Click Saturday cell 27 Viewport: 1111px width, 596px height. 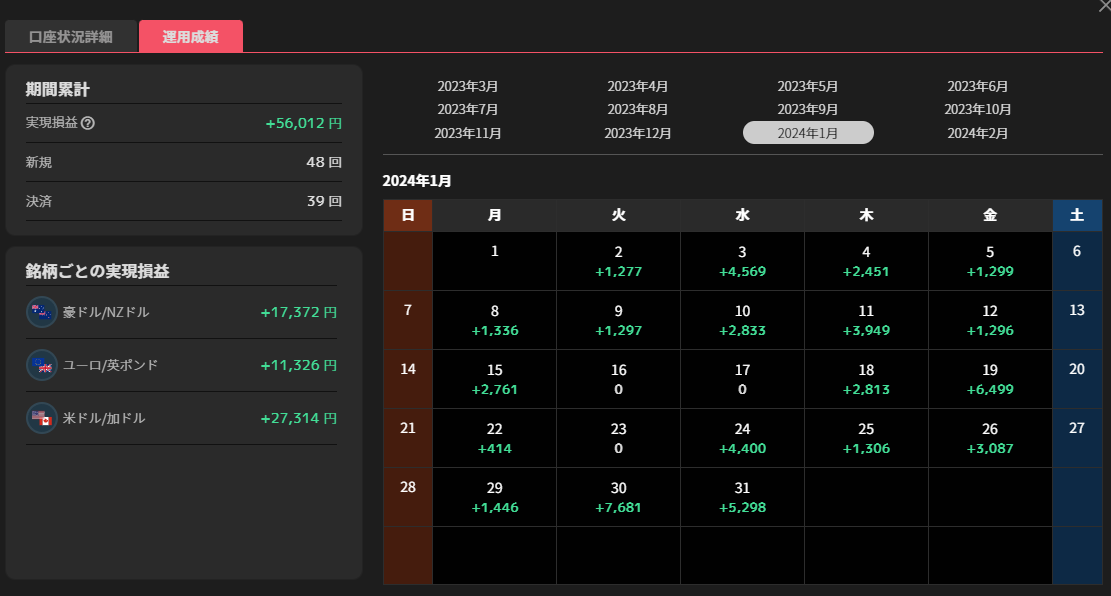(x=1077, y=438)
